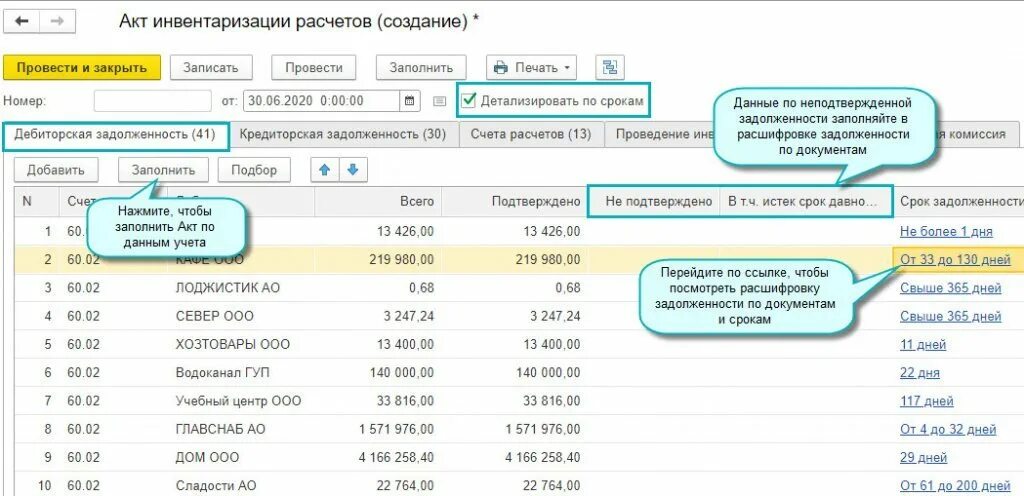Screen dimensions: 1024x496
Task: Open the Печать dropdown
Action: coord(532,67)
